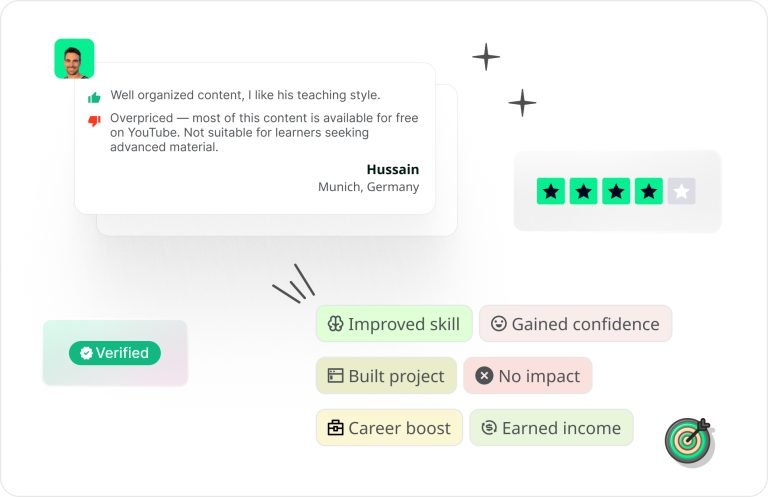Image resolution: width=768 pixels, height=497 pixels.
Task: Select the fifth grey rating star
Action: tap(681, 191)
